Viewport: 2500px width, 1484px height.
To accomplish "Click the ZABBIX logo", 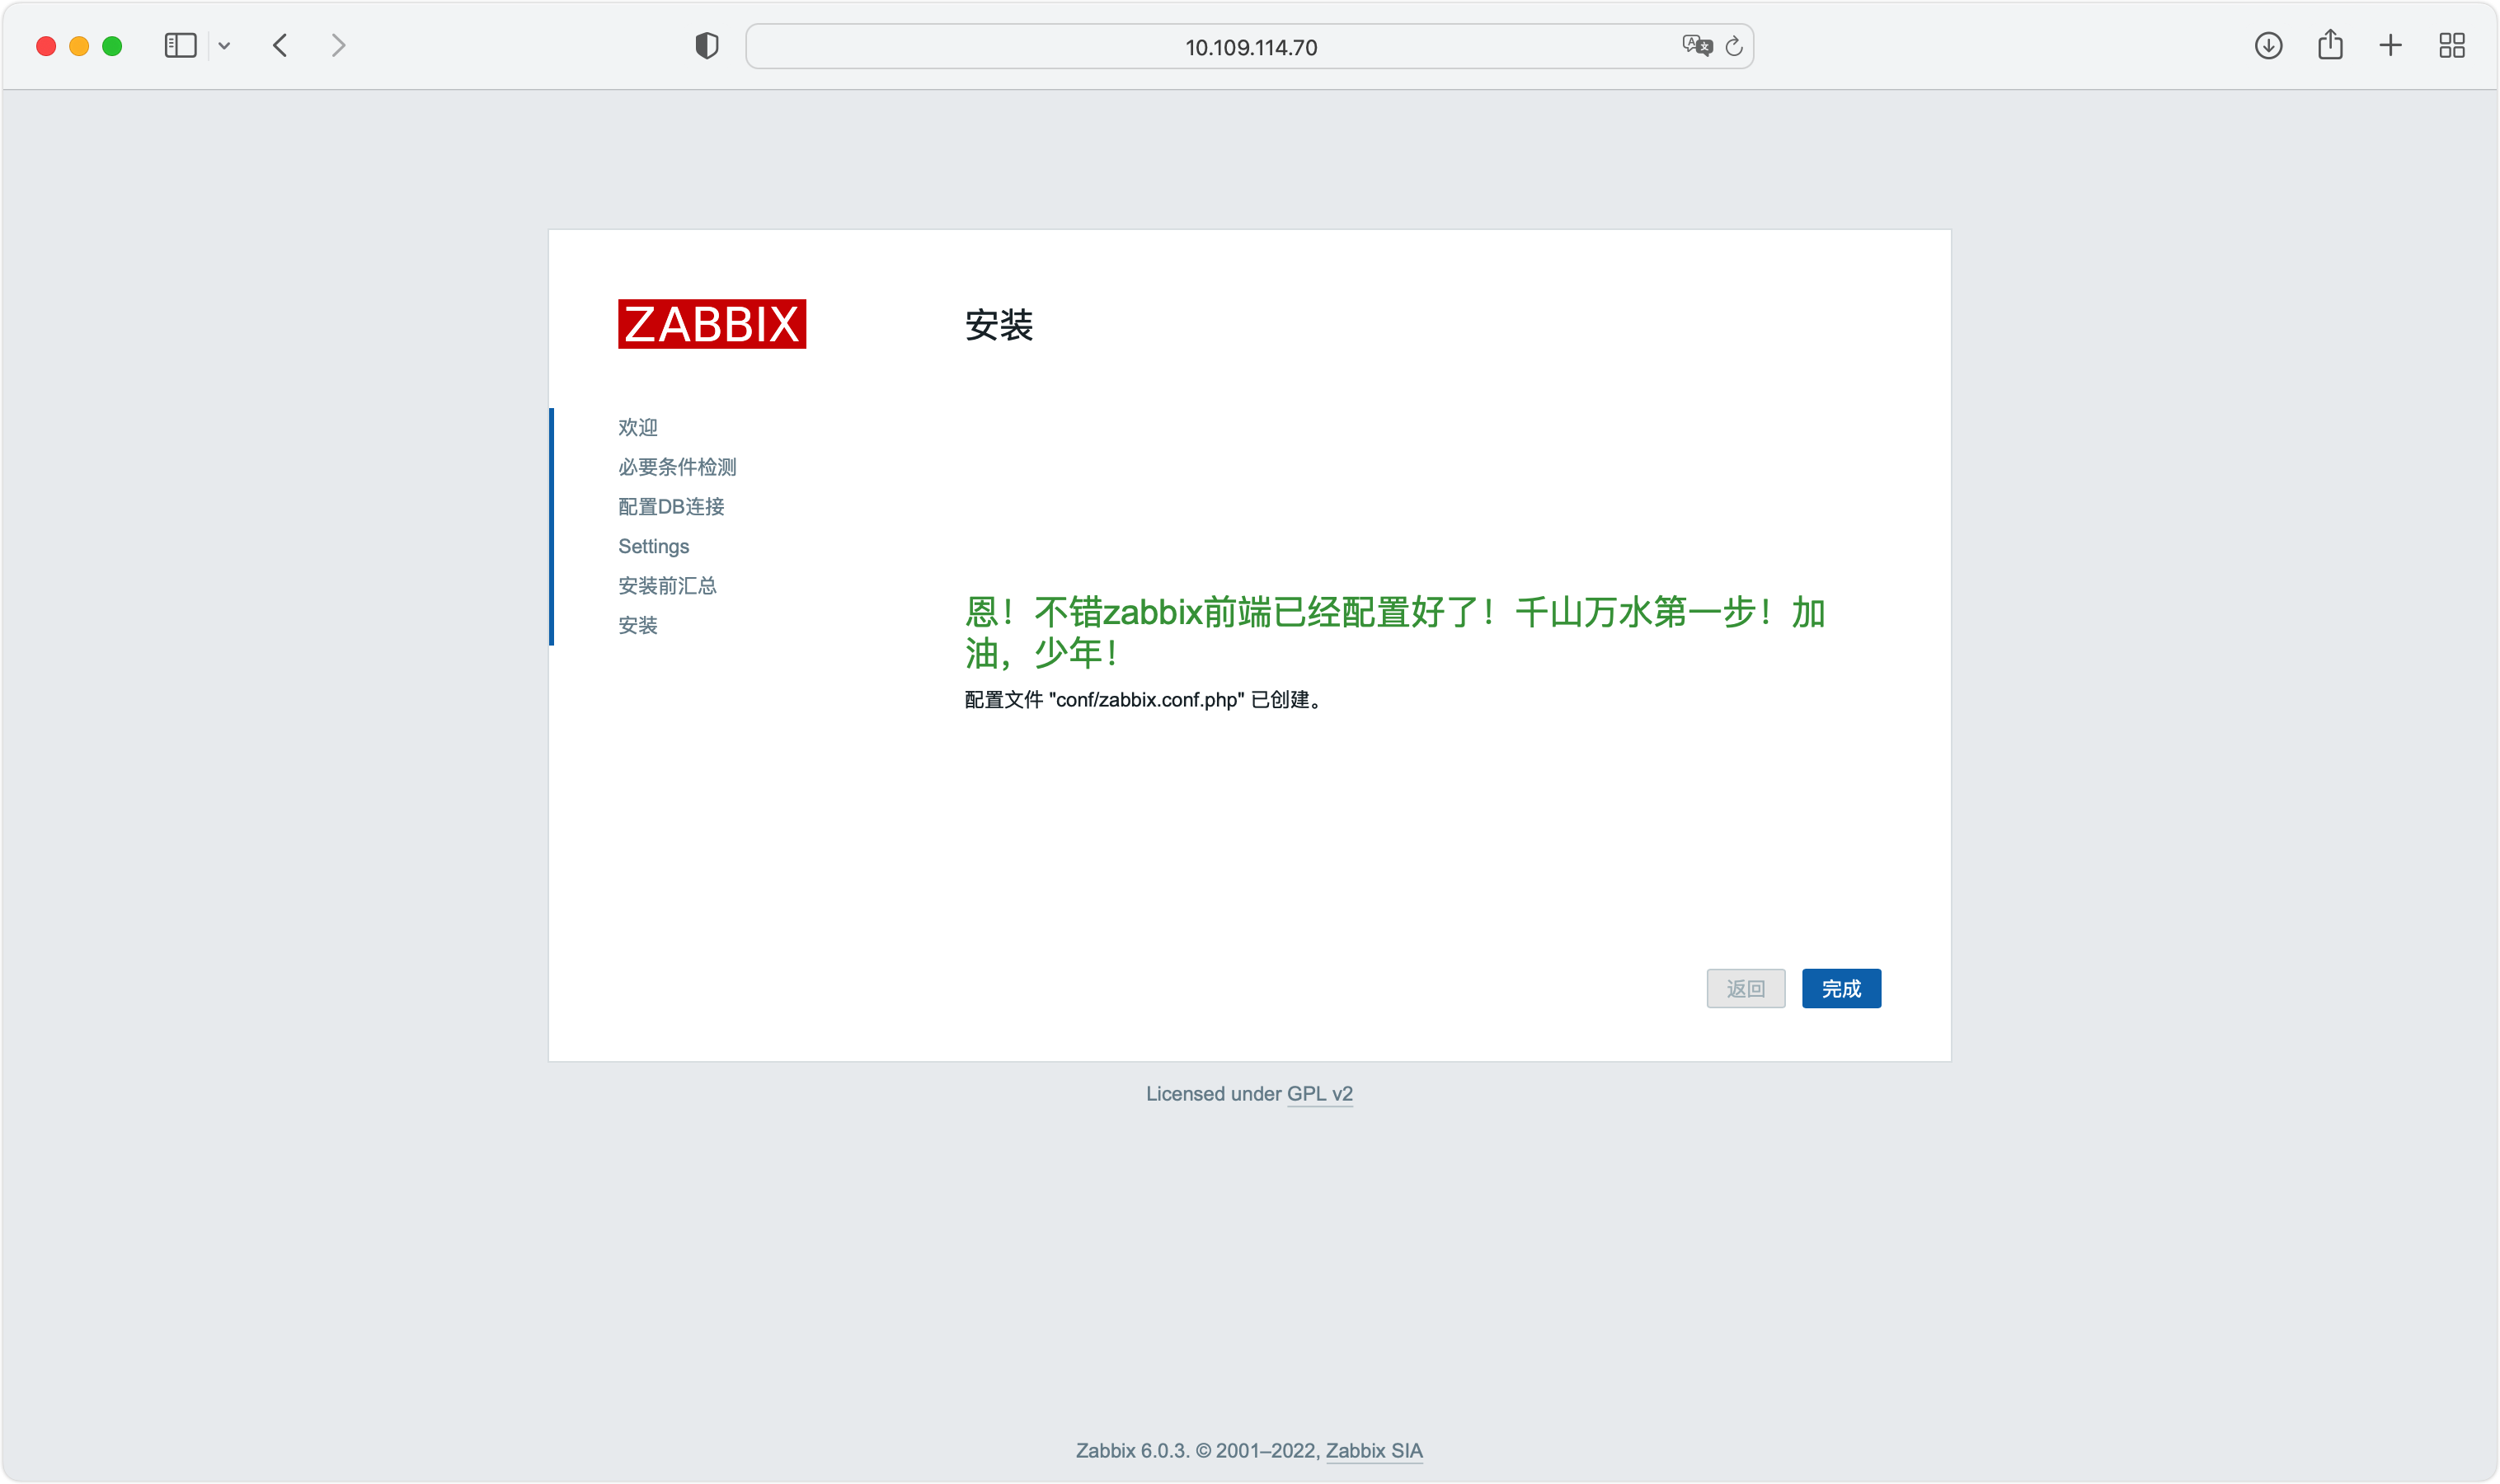I will click(712, 324).
